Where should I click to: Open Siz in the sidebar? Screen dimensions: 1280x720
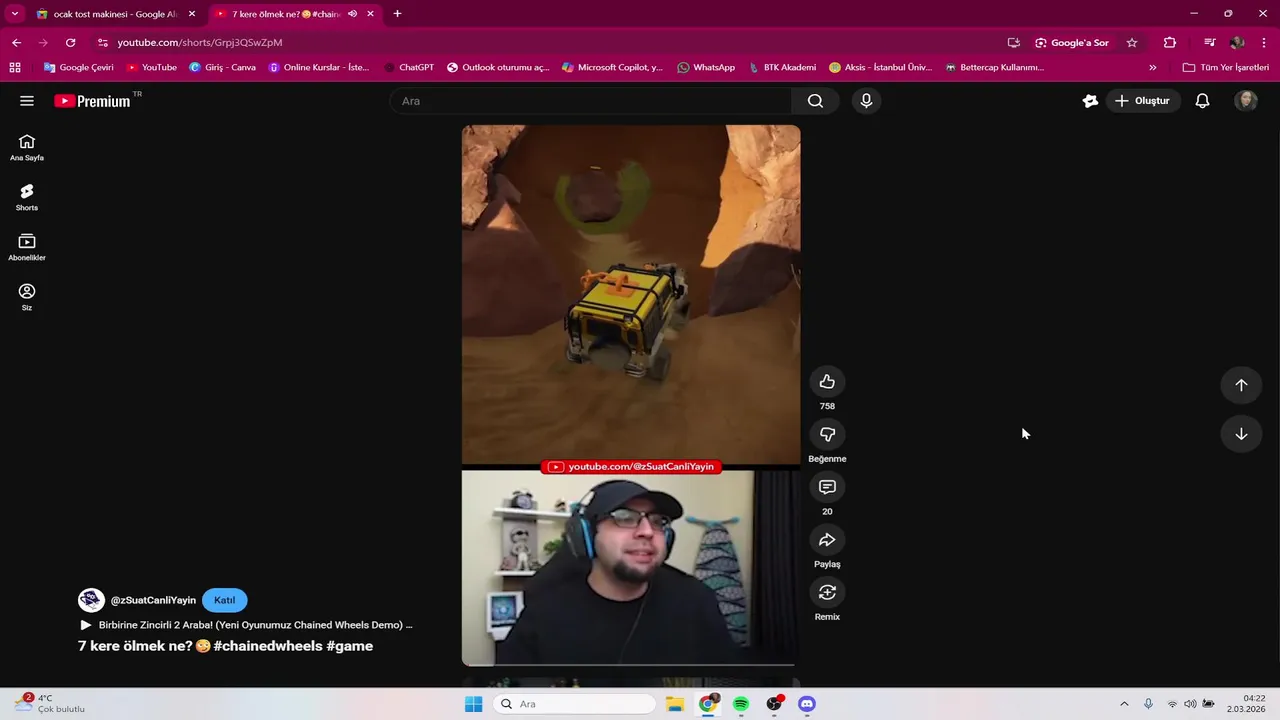click(27, 297)
